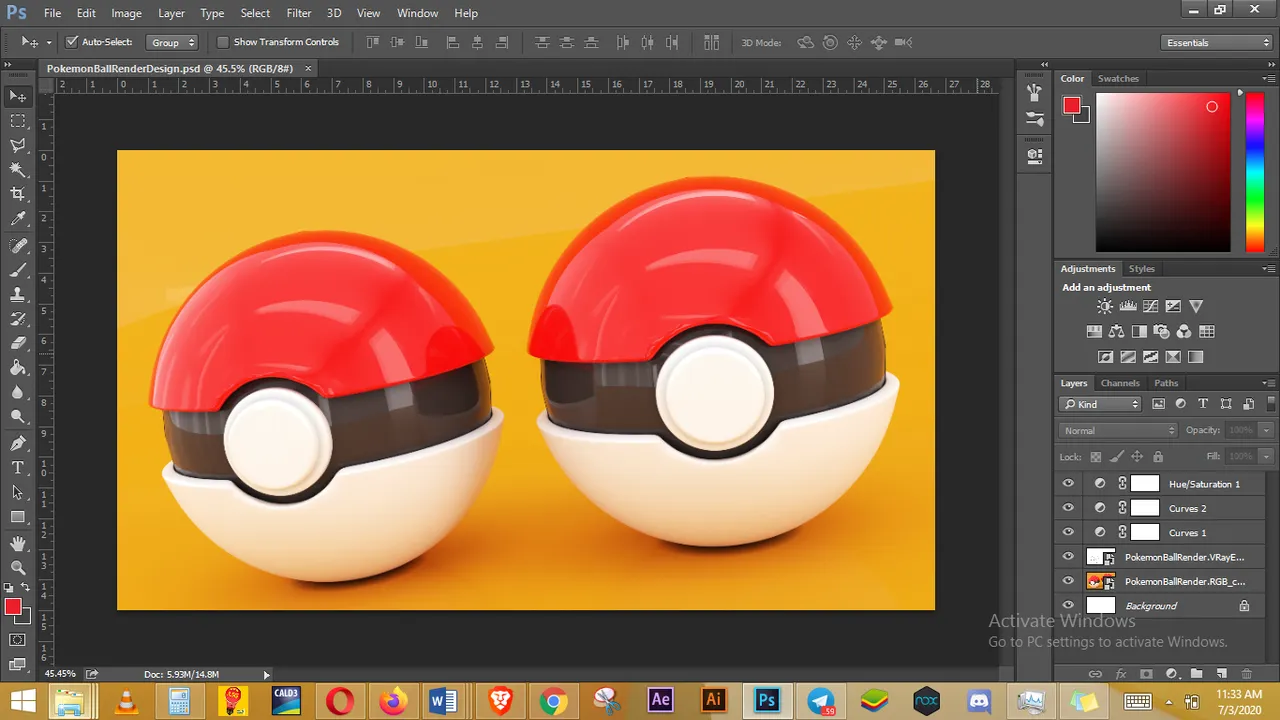Add a Curves adjustment from Adjustments panel
Image resolution: width=1280 pixels, height=720 pixels.
pyautogui.click(x=1151, y=307)
